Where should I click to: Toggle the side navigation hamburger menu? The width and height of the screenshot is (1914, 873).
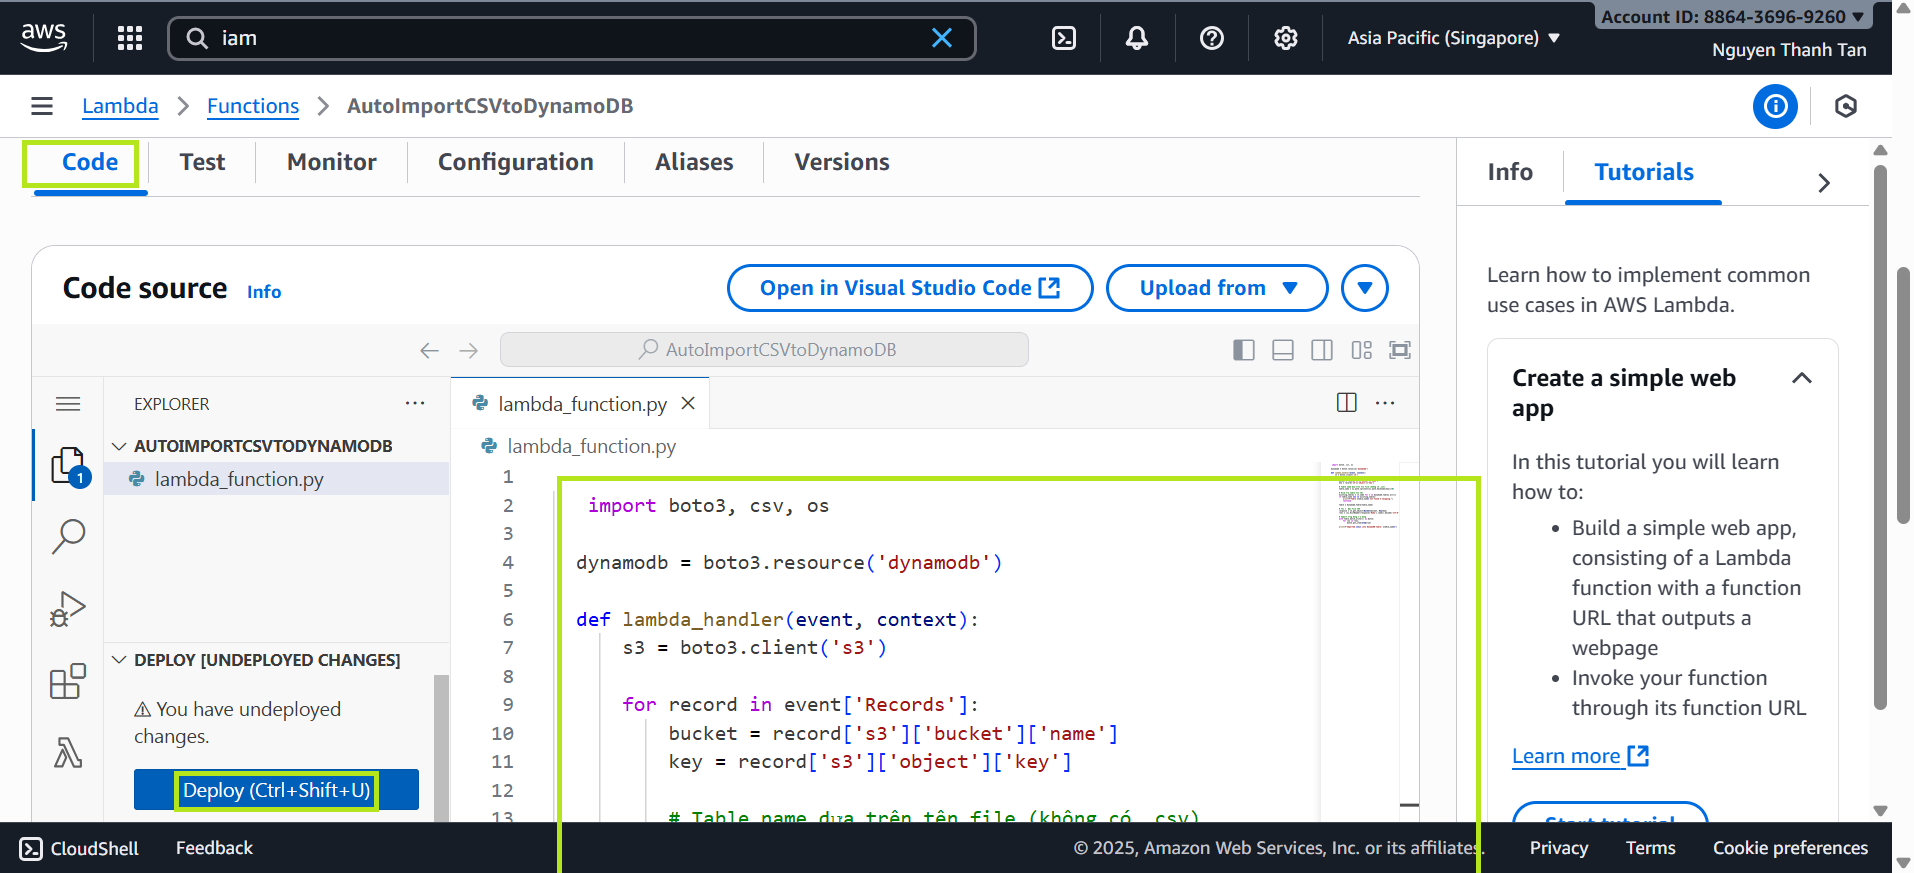tap(42, 106)
